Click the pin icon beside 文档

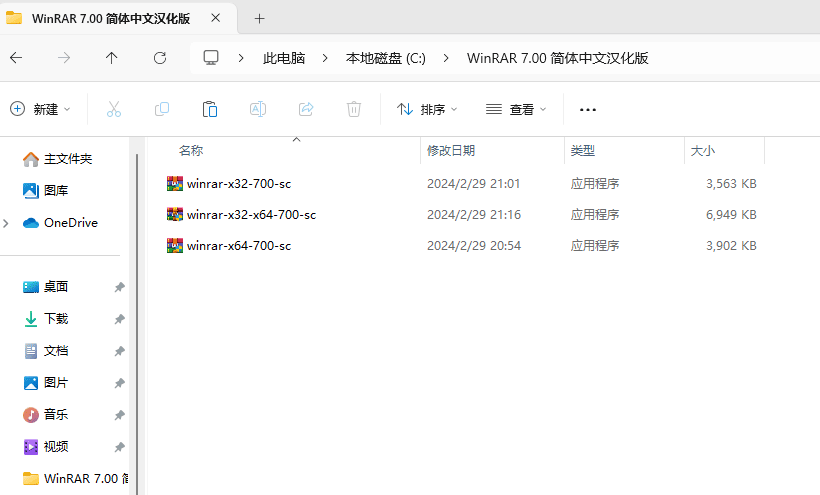click(x=120, y=351)
